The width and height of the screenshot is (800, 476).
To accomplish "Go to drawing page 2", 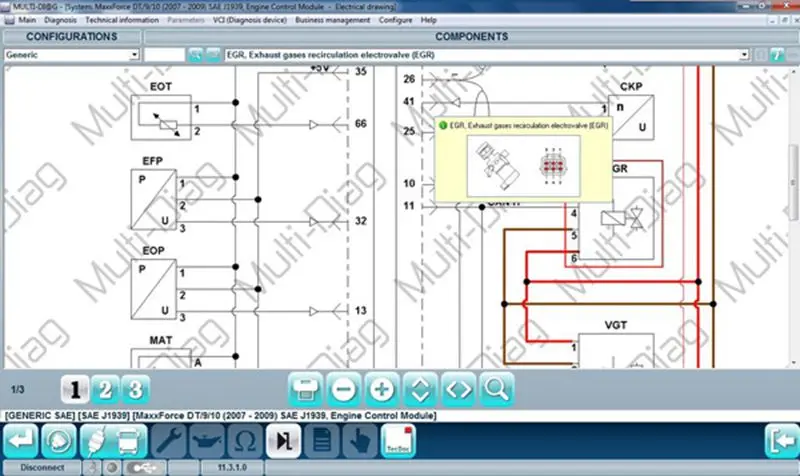I will (x=105, y=390).
